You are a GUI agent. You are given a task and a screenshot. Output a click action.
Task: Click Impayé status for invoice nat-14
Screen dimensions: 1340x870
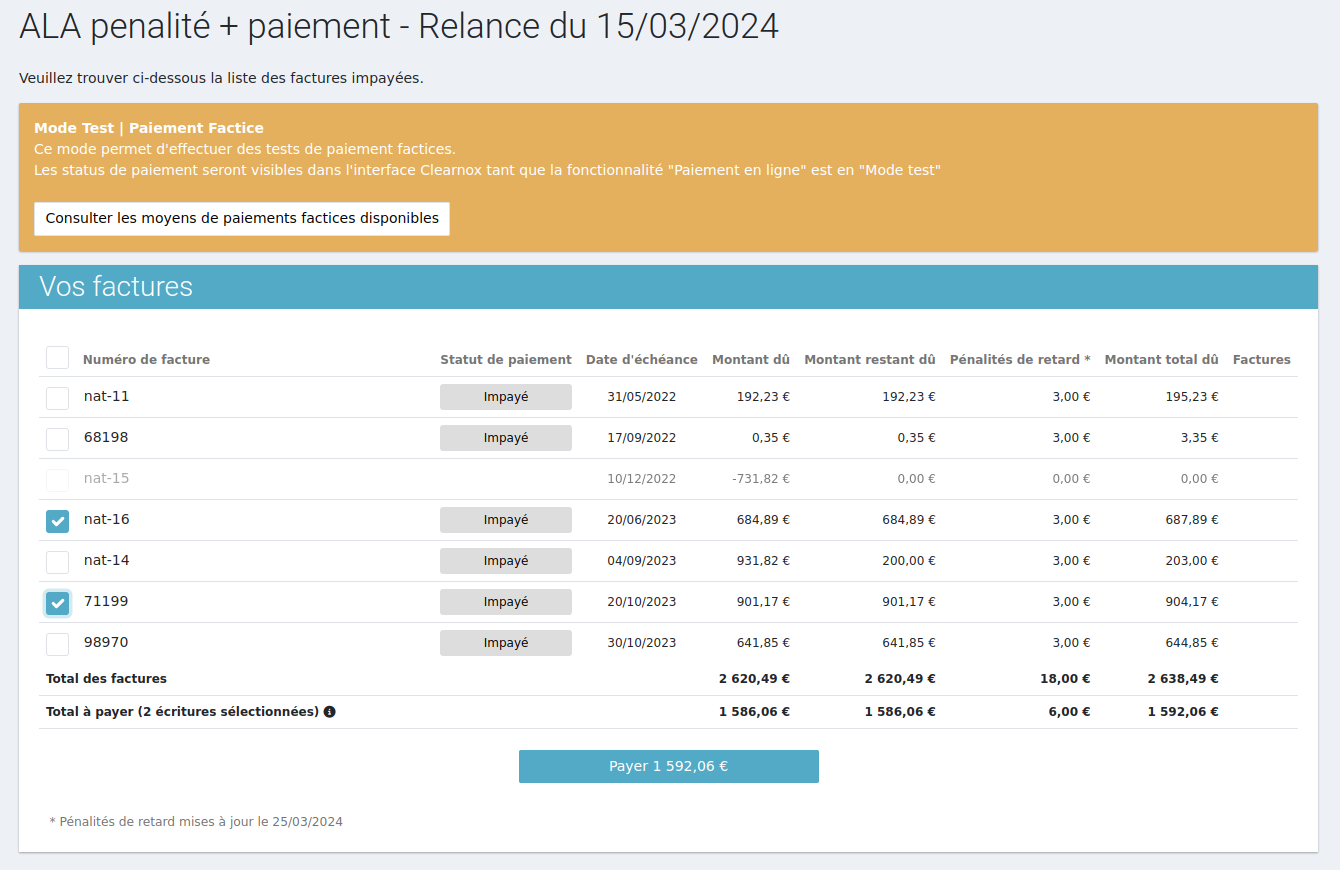coord(506,561)
